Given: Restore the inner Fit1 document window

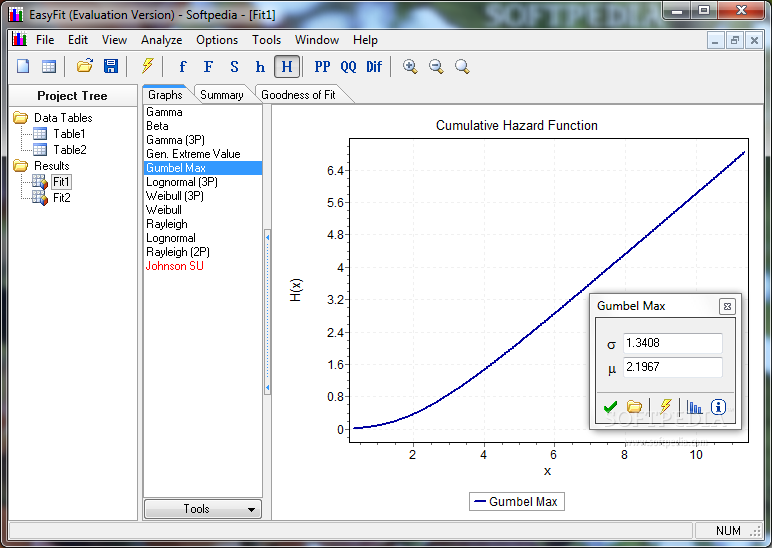Looking at the screenshot, I should [735, 40].
